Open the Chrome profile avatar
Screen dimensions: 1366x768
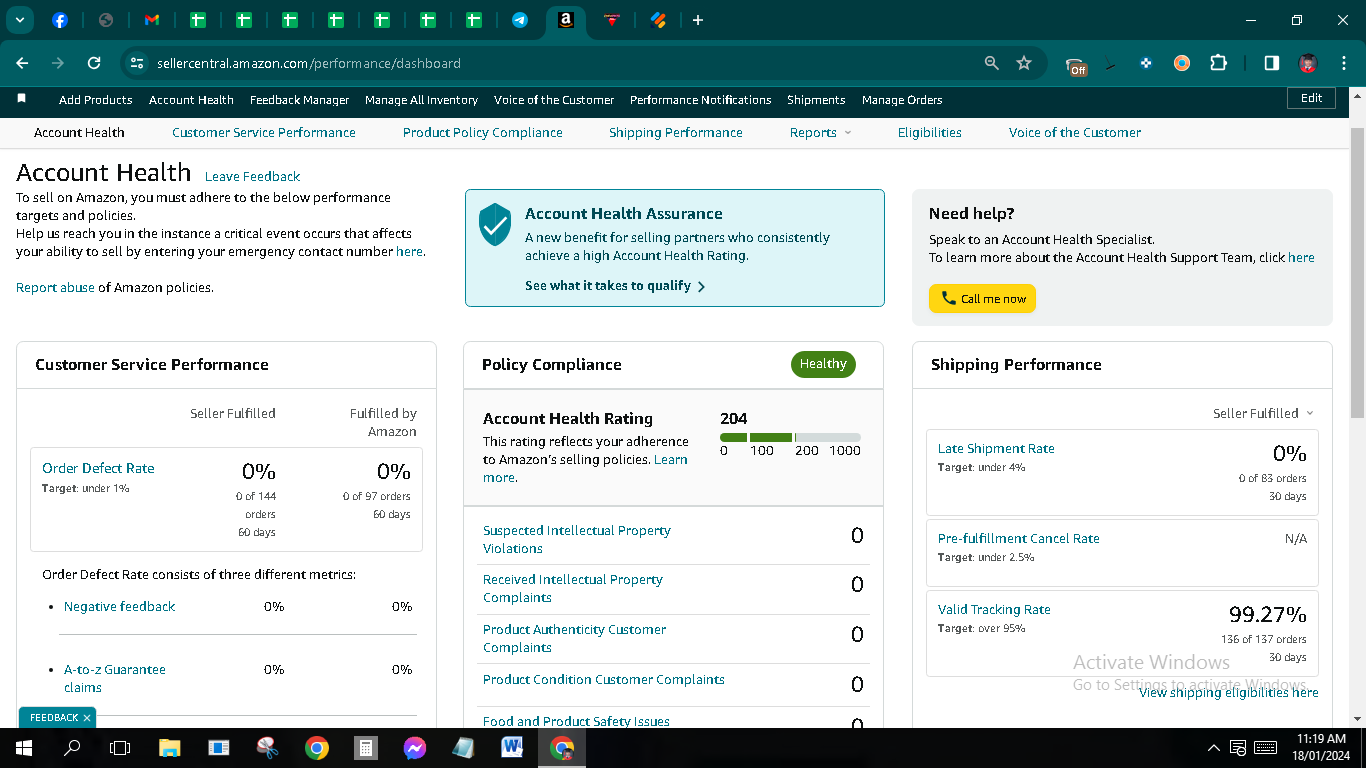(1308, 63)
